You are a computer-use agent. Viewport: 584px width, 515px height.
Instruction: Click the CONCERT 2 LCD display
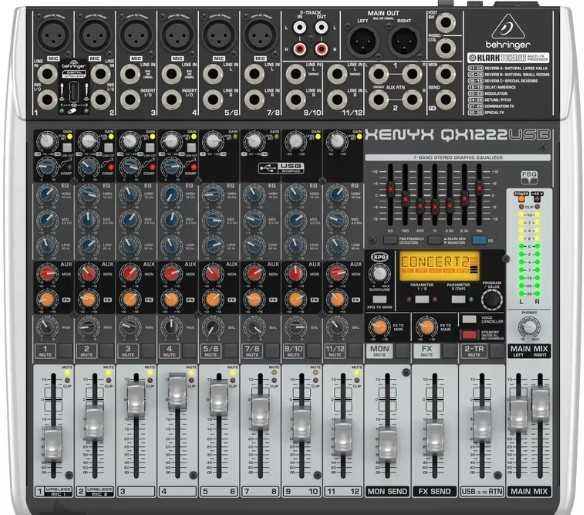[439, 265]
